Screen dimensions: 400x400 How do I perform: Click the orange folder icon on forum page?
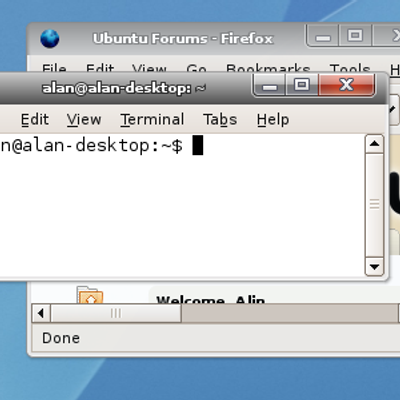89,295
